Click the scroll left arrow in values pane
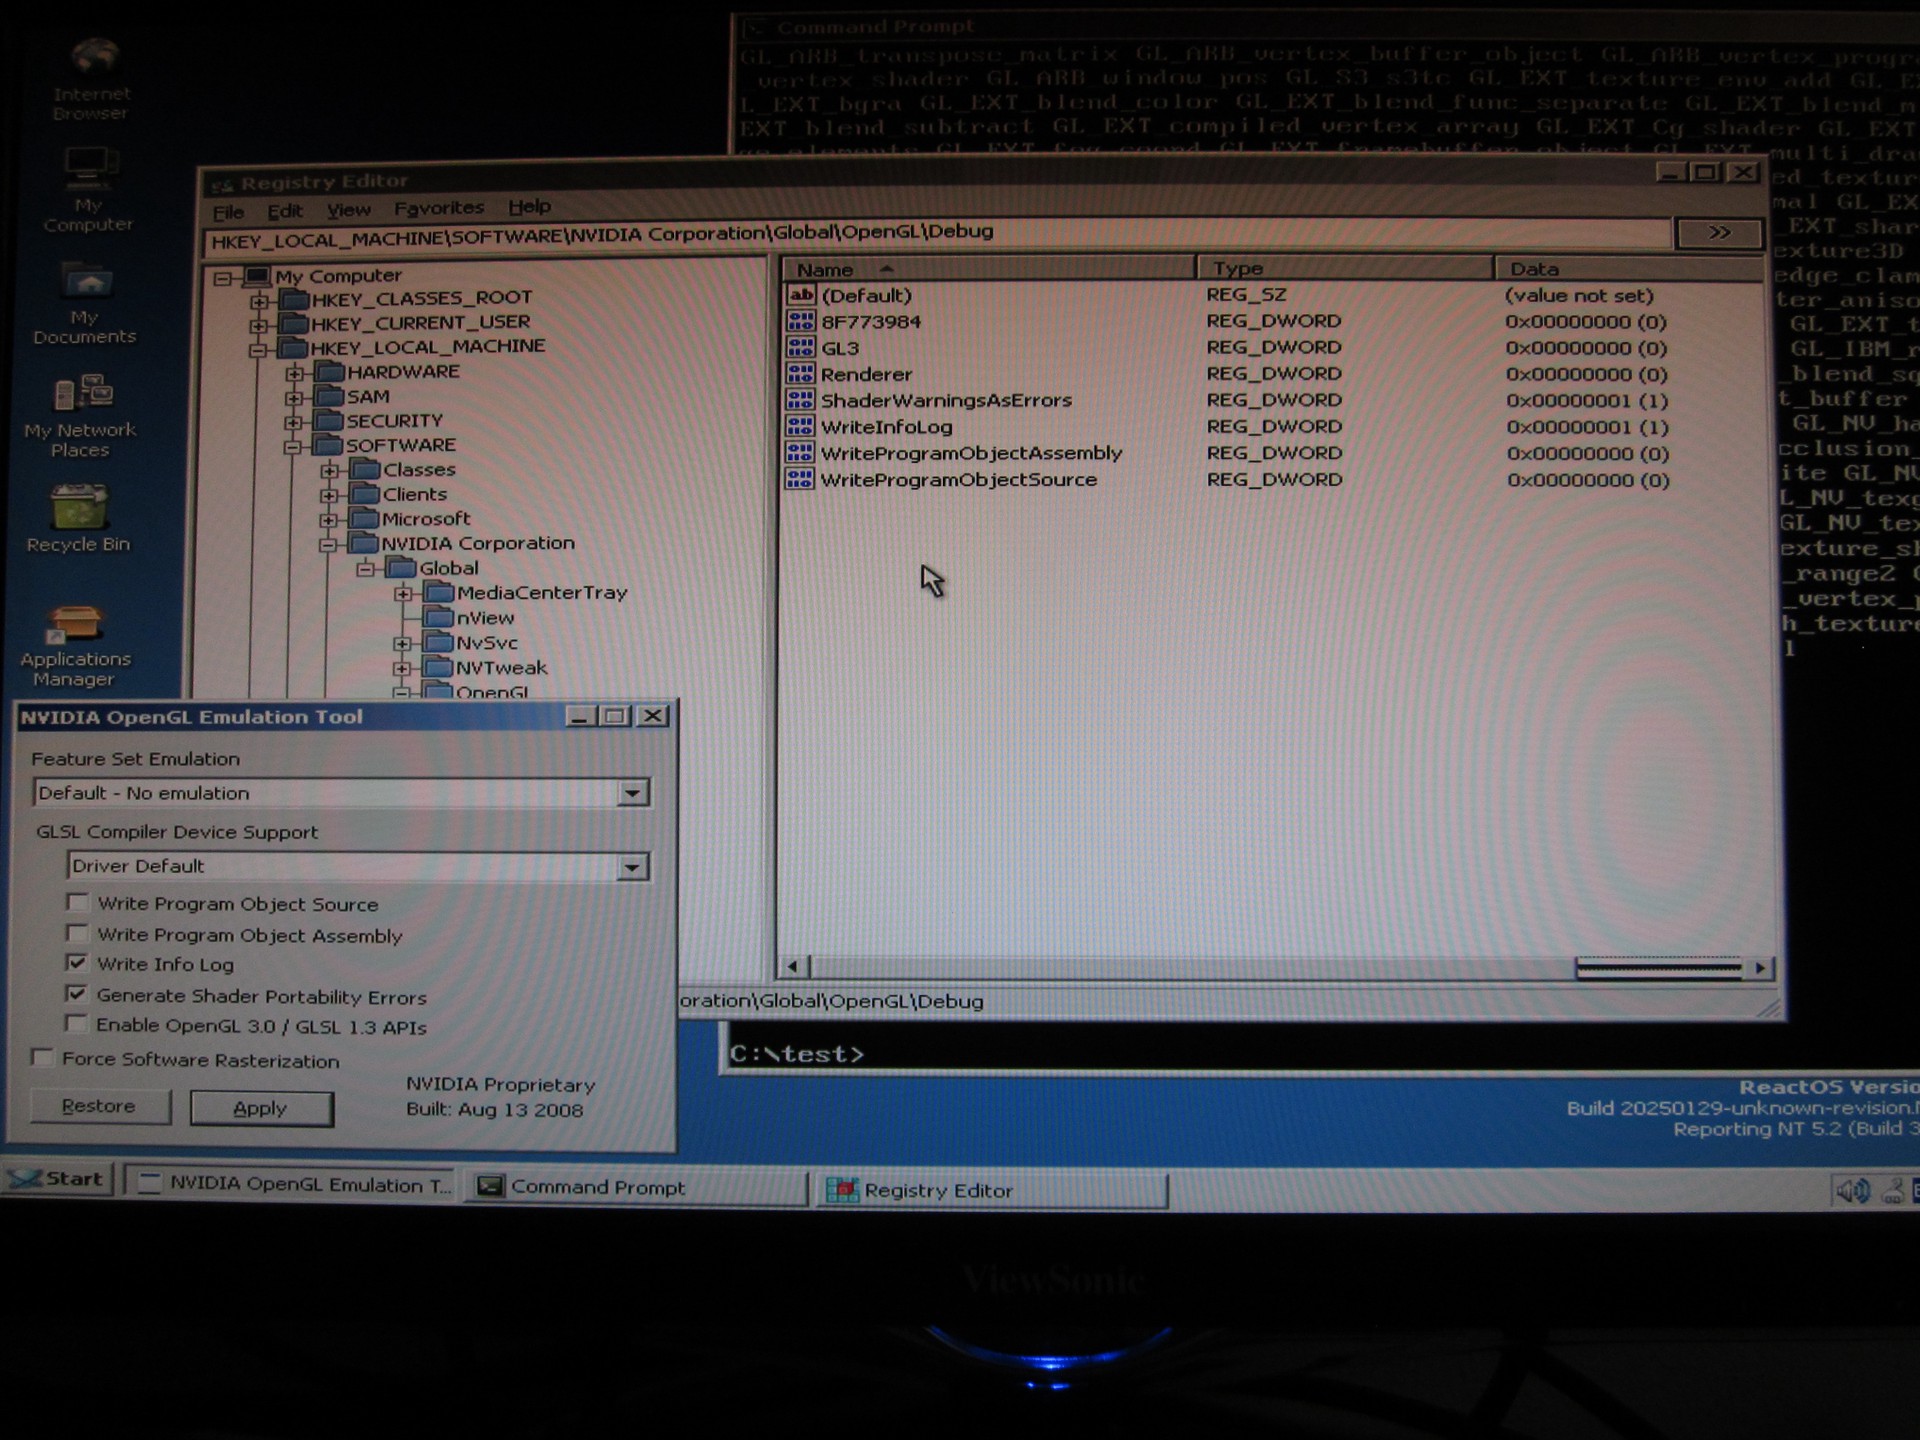This screenshot has width=1920, height=1440. (x=793, y=966)
